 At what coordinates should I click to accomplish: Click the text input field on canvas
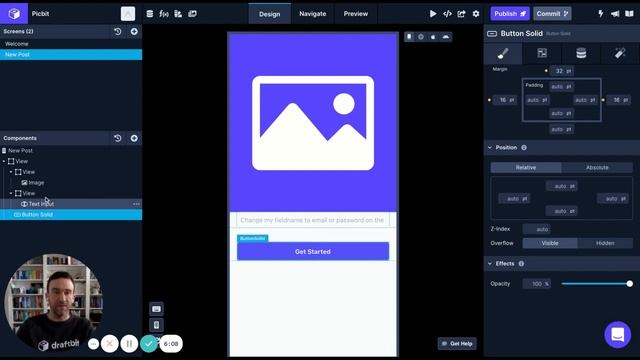(x=313, y=220)
